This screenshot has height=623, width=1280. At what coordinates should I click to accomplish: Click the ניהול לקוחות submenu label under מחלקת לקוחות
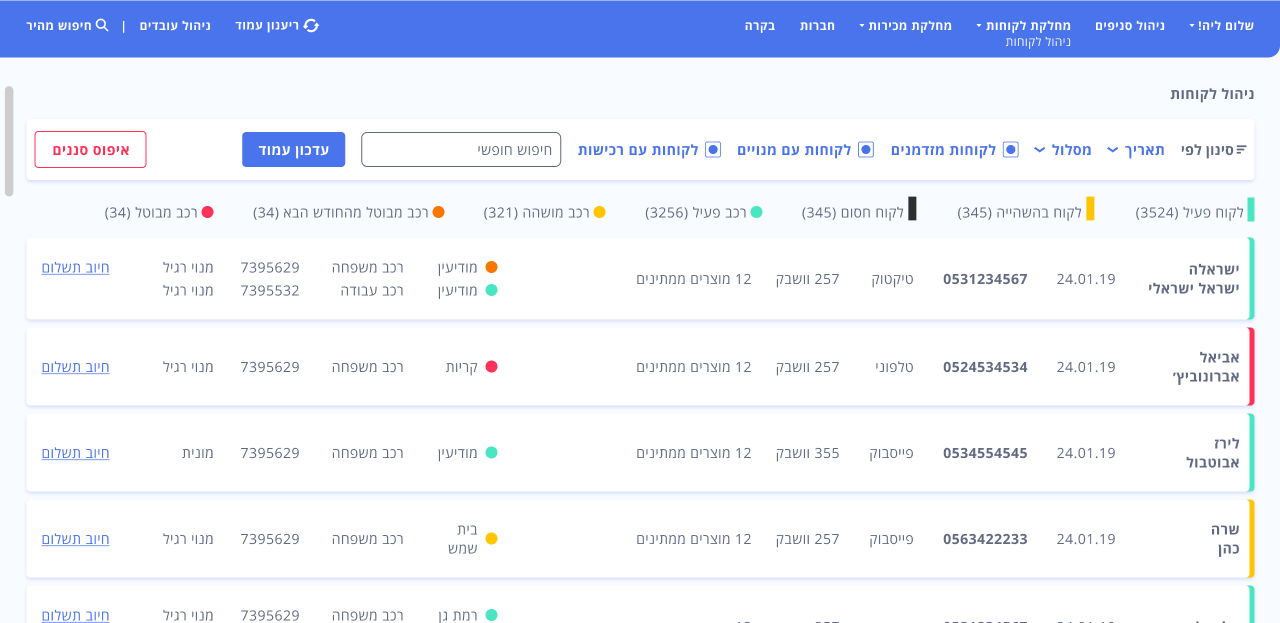click(x=1038, y=42)
